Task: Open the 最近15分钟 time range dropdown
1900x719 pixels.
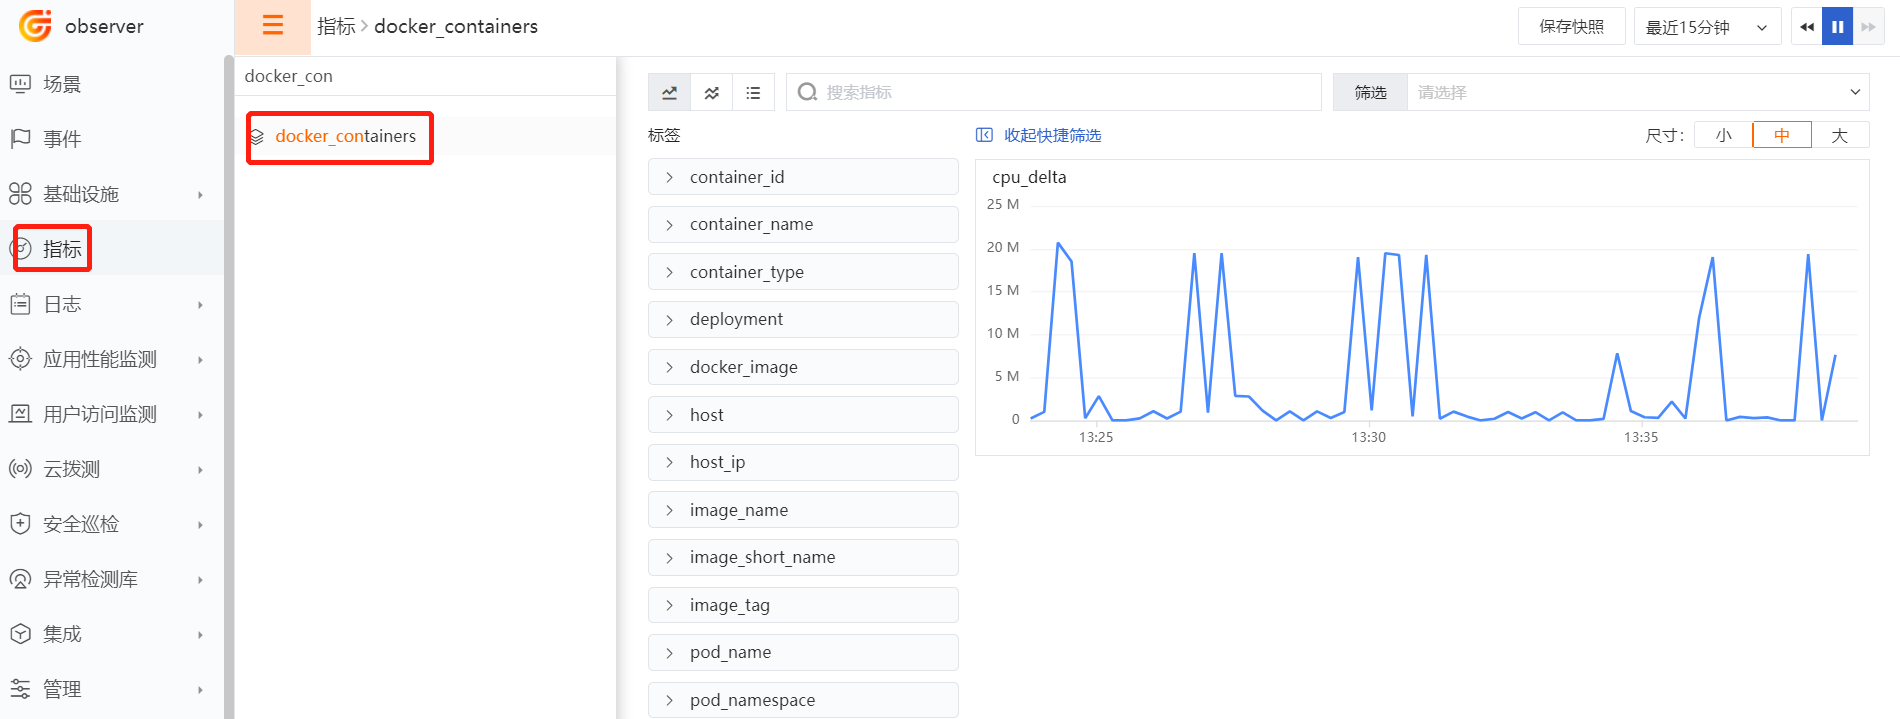Action: (1706, 27)
